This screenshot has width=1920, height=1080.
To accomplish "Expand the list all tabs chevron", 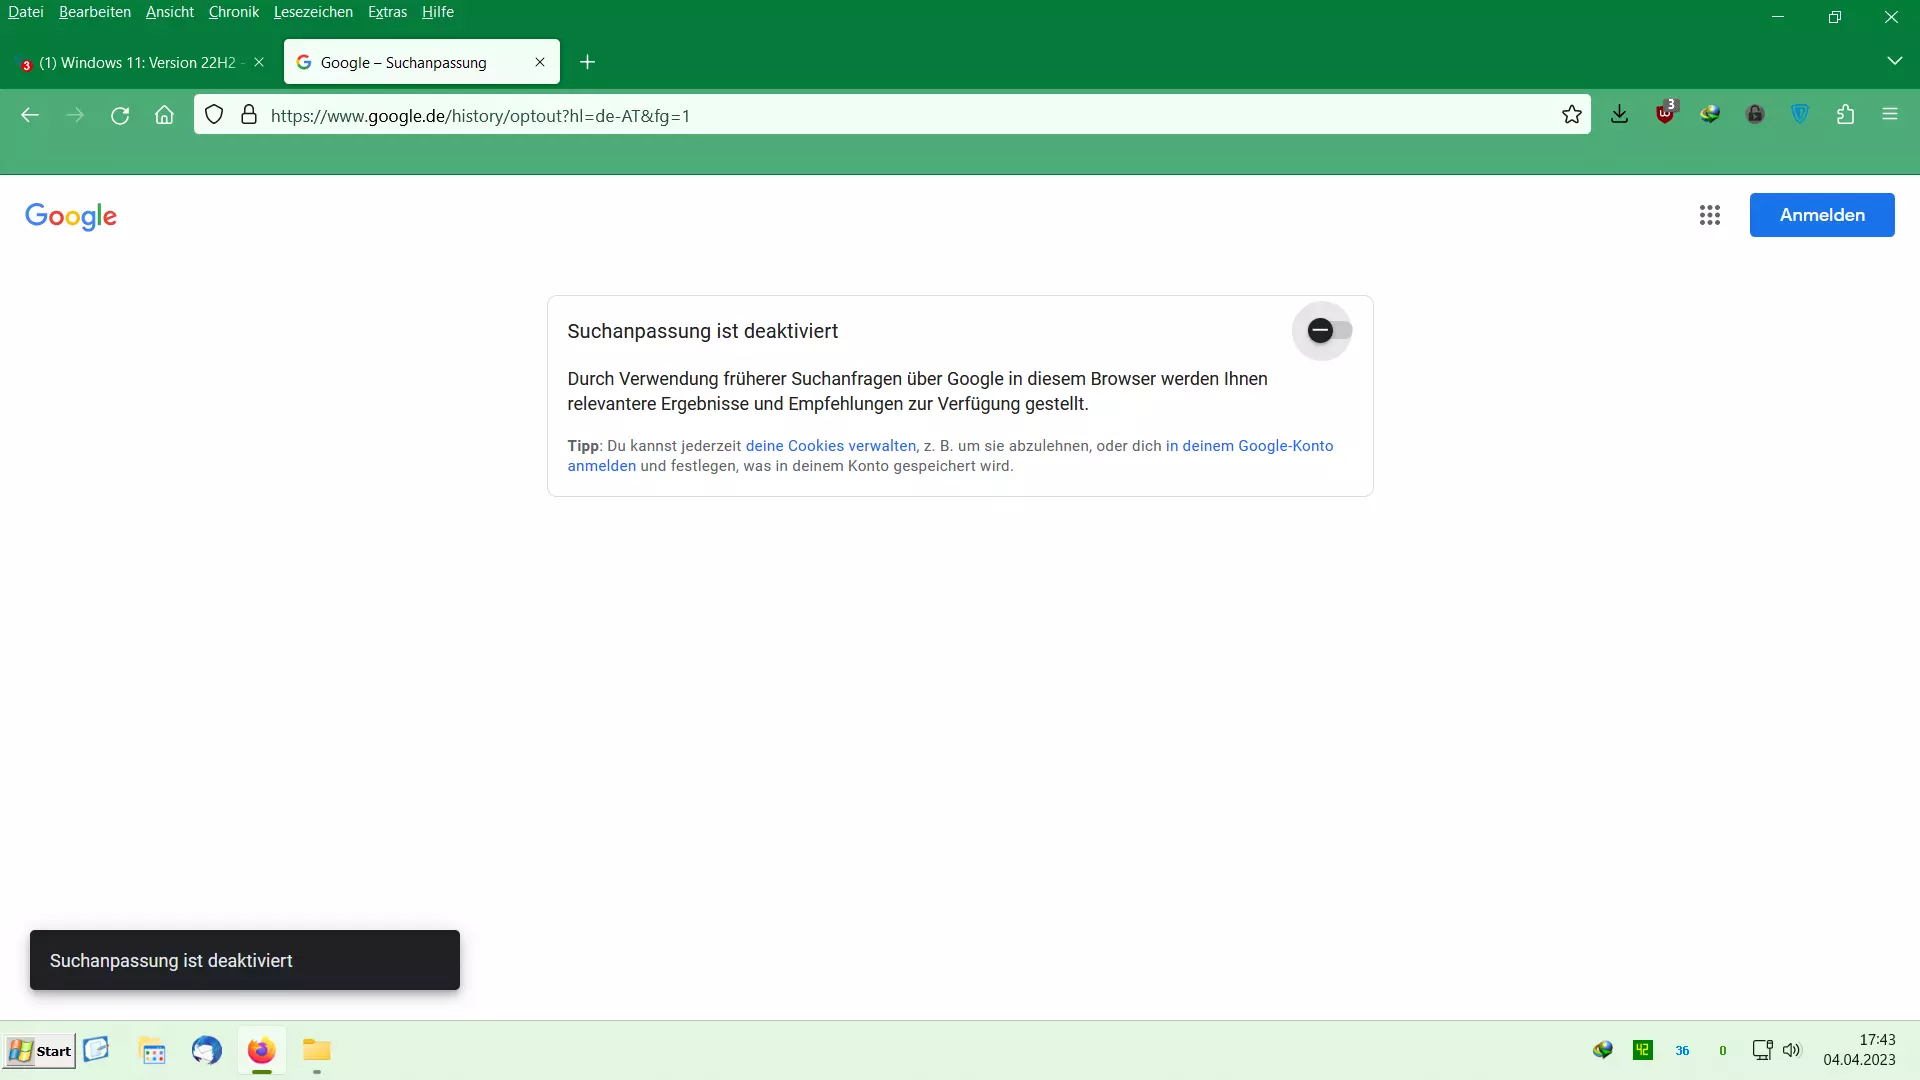I will pyautogui.click(x=1894, y=61).
